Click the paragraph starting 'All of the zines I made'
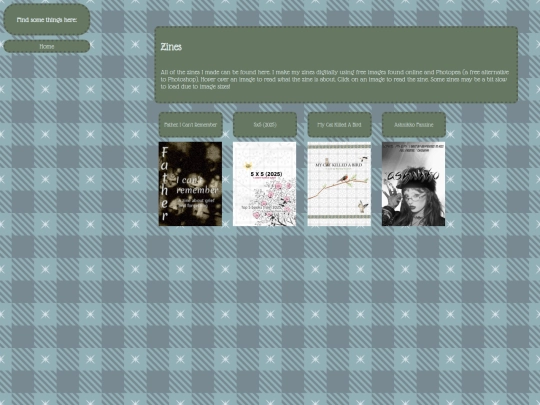The height and width of the screenshot is (405, 540). pyautogui.click(x=334, y=80)
